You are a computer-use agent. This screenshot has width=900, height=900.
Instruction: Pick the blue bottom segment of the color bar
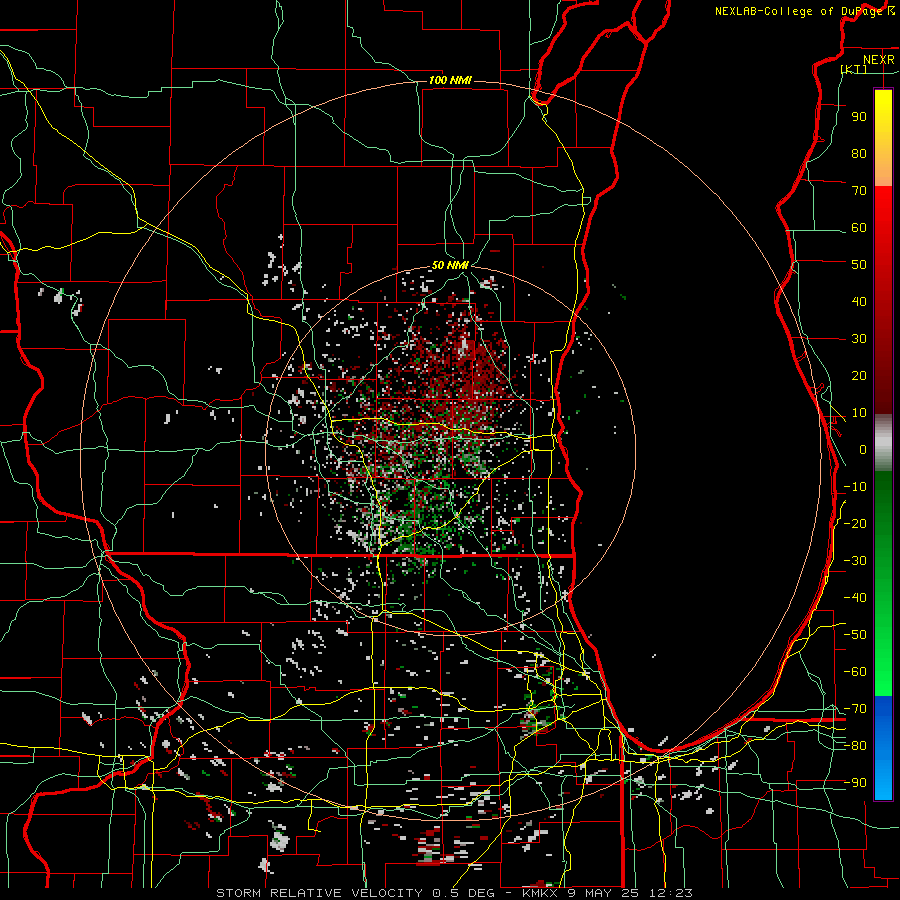click(883, 748)
